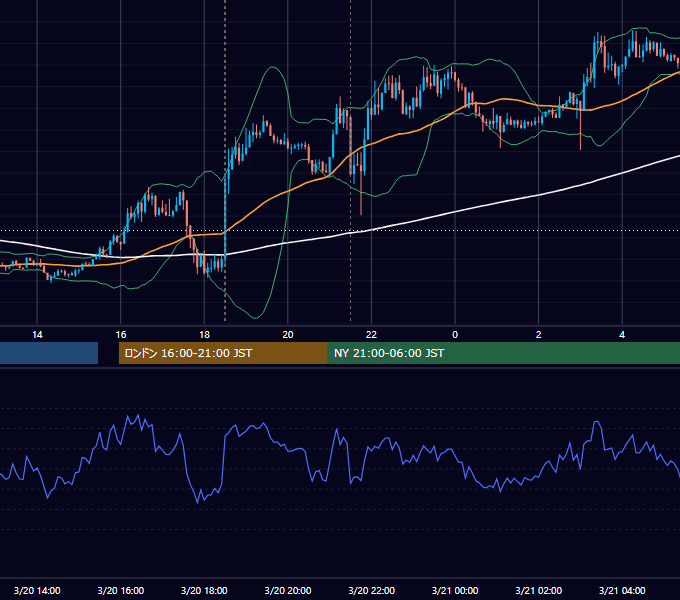The height and width of the screenshot is (600, 680).
Task: Click the blue session bar before London
Action: click(49, 353)
